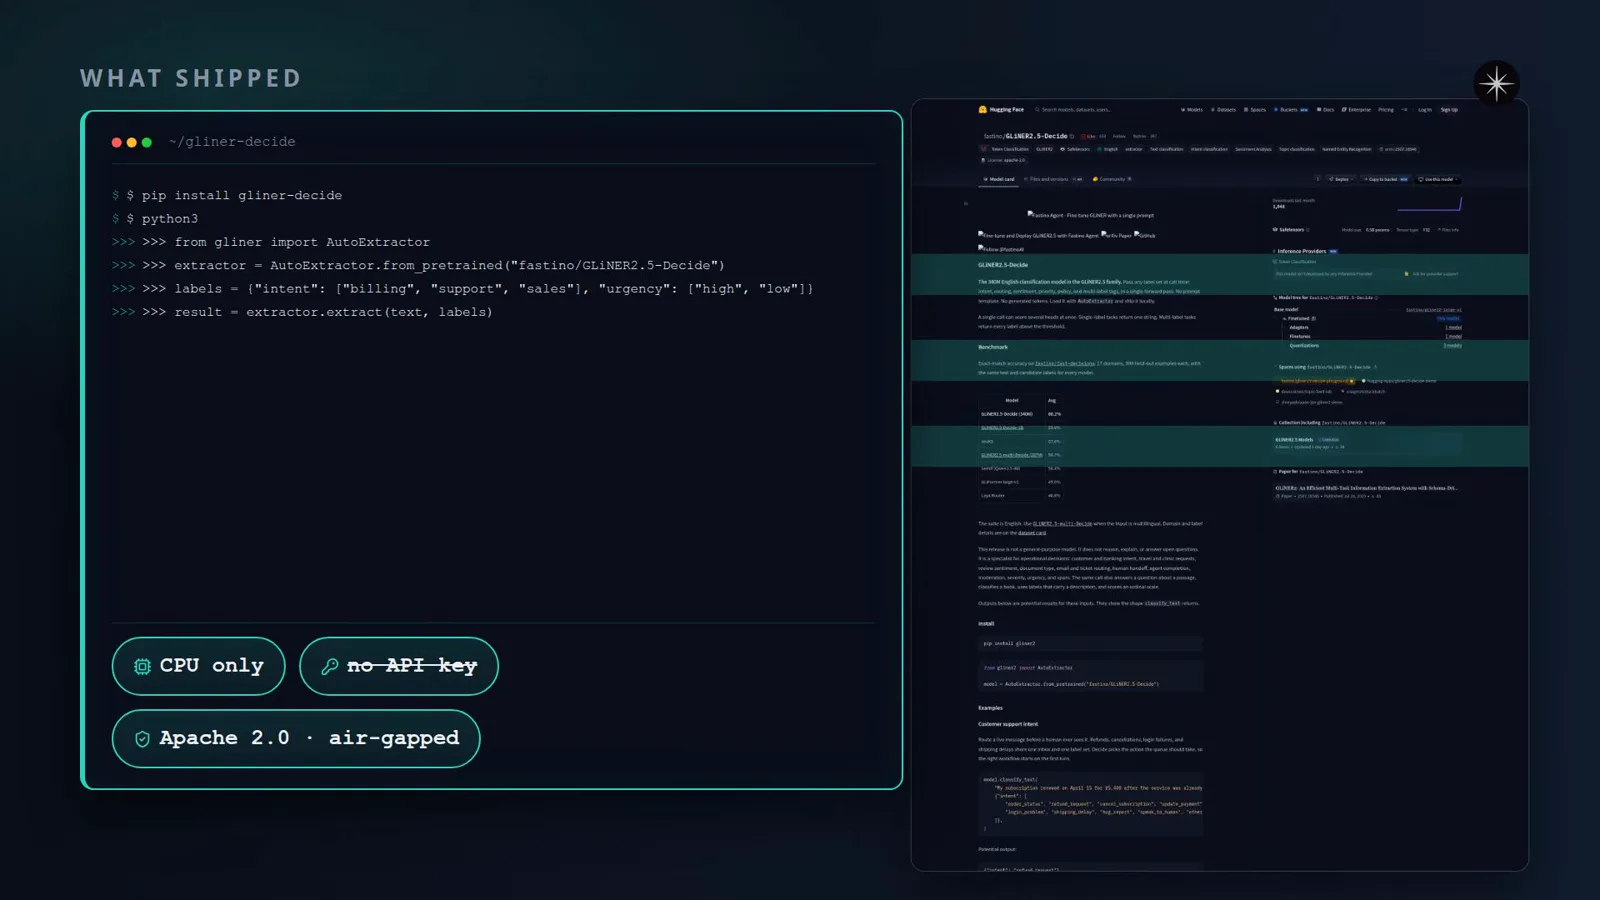Viewport: 1600px width, 900px height.
Task: Click the Quantizations models count link
Action: [1452, 345]
